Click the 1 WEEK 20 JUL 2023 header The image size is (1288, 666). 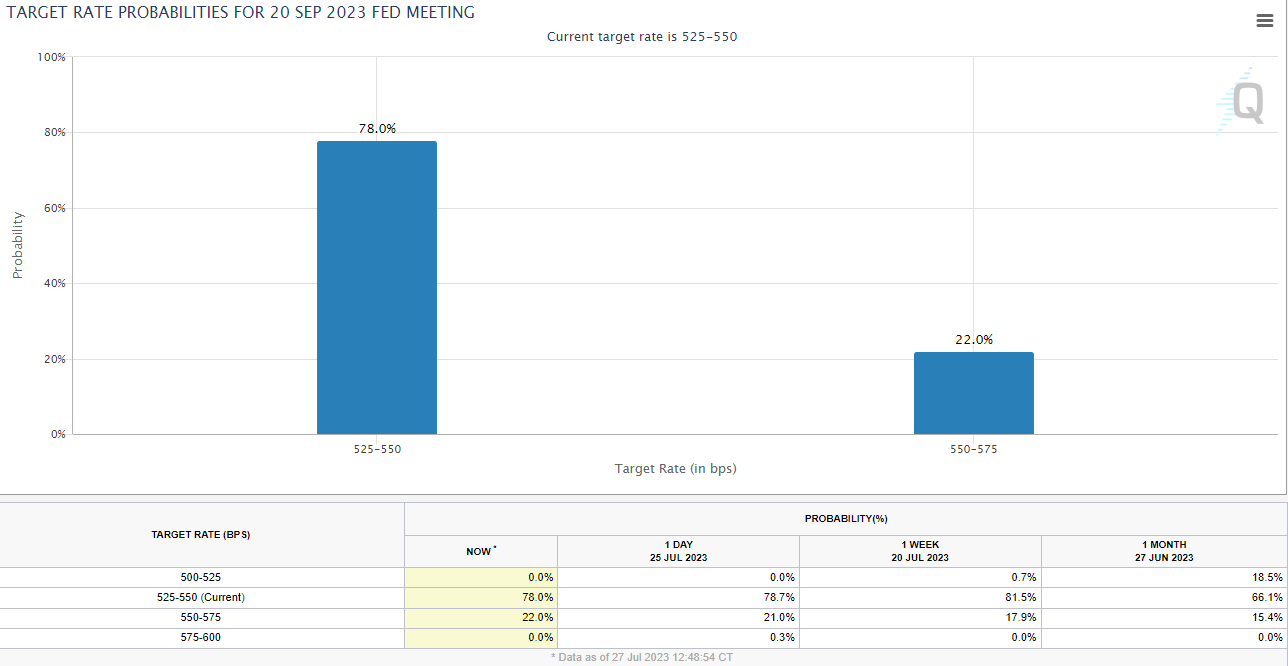[919, 551]
